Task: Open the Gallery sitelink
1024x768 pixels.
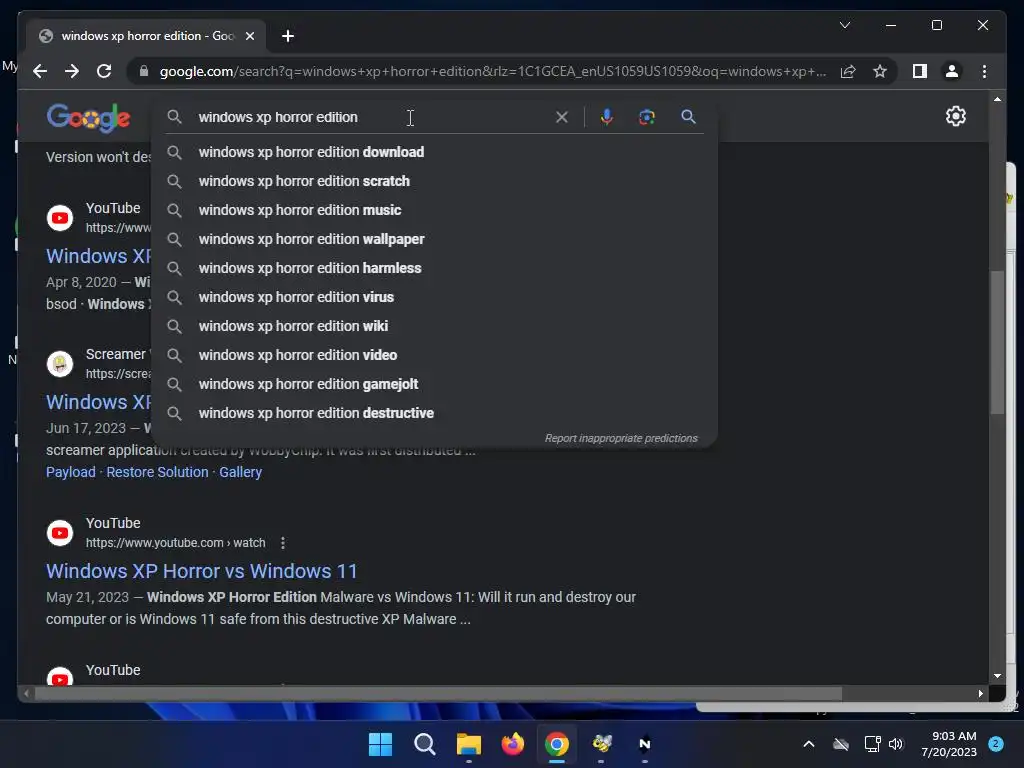Action: pyautogui.click(x=240, y=472)
